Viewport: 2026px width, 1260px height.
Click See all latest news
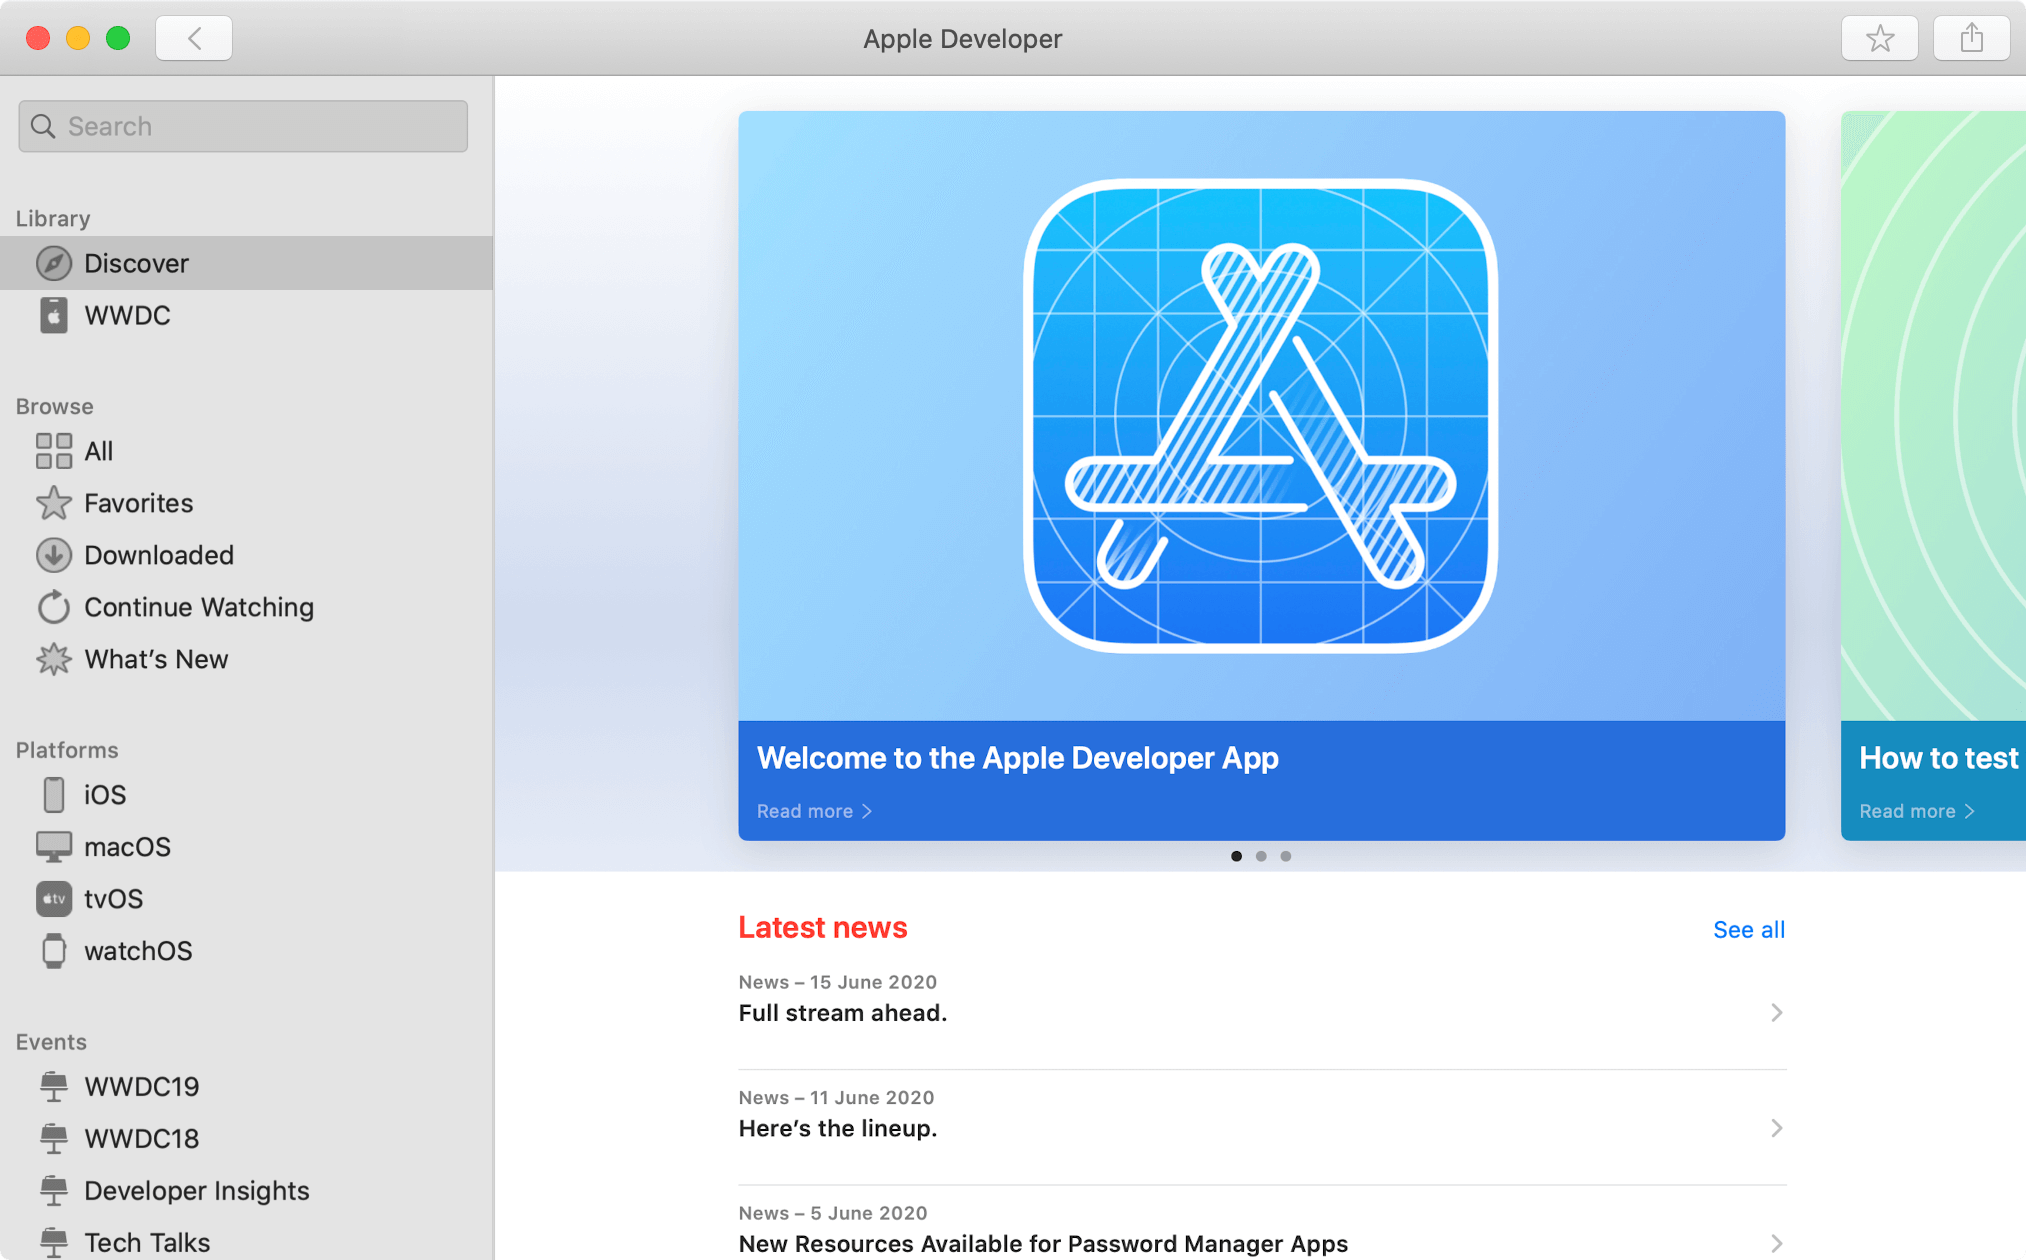pos(1748,929)
